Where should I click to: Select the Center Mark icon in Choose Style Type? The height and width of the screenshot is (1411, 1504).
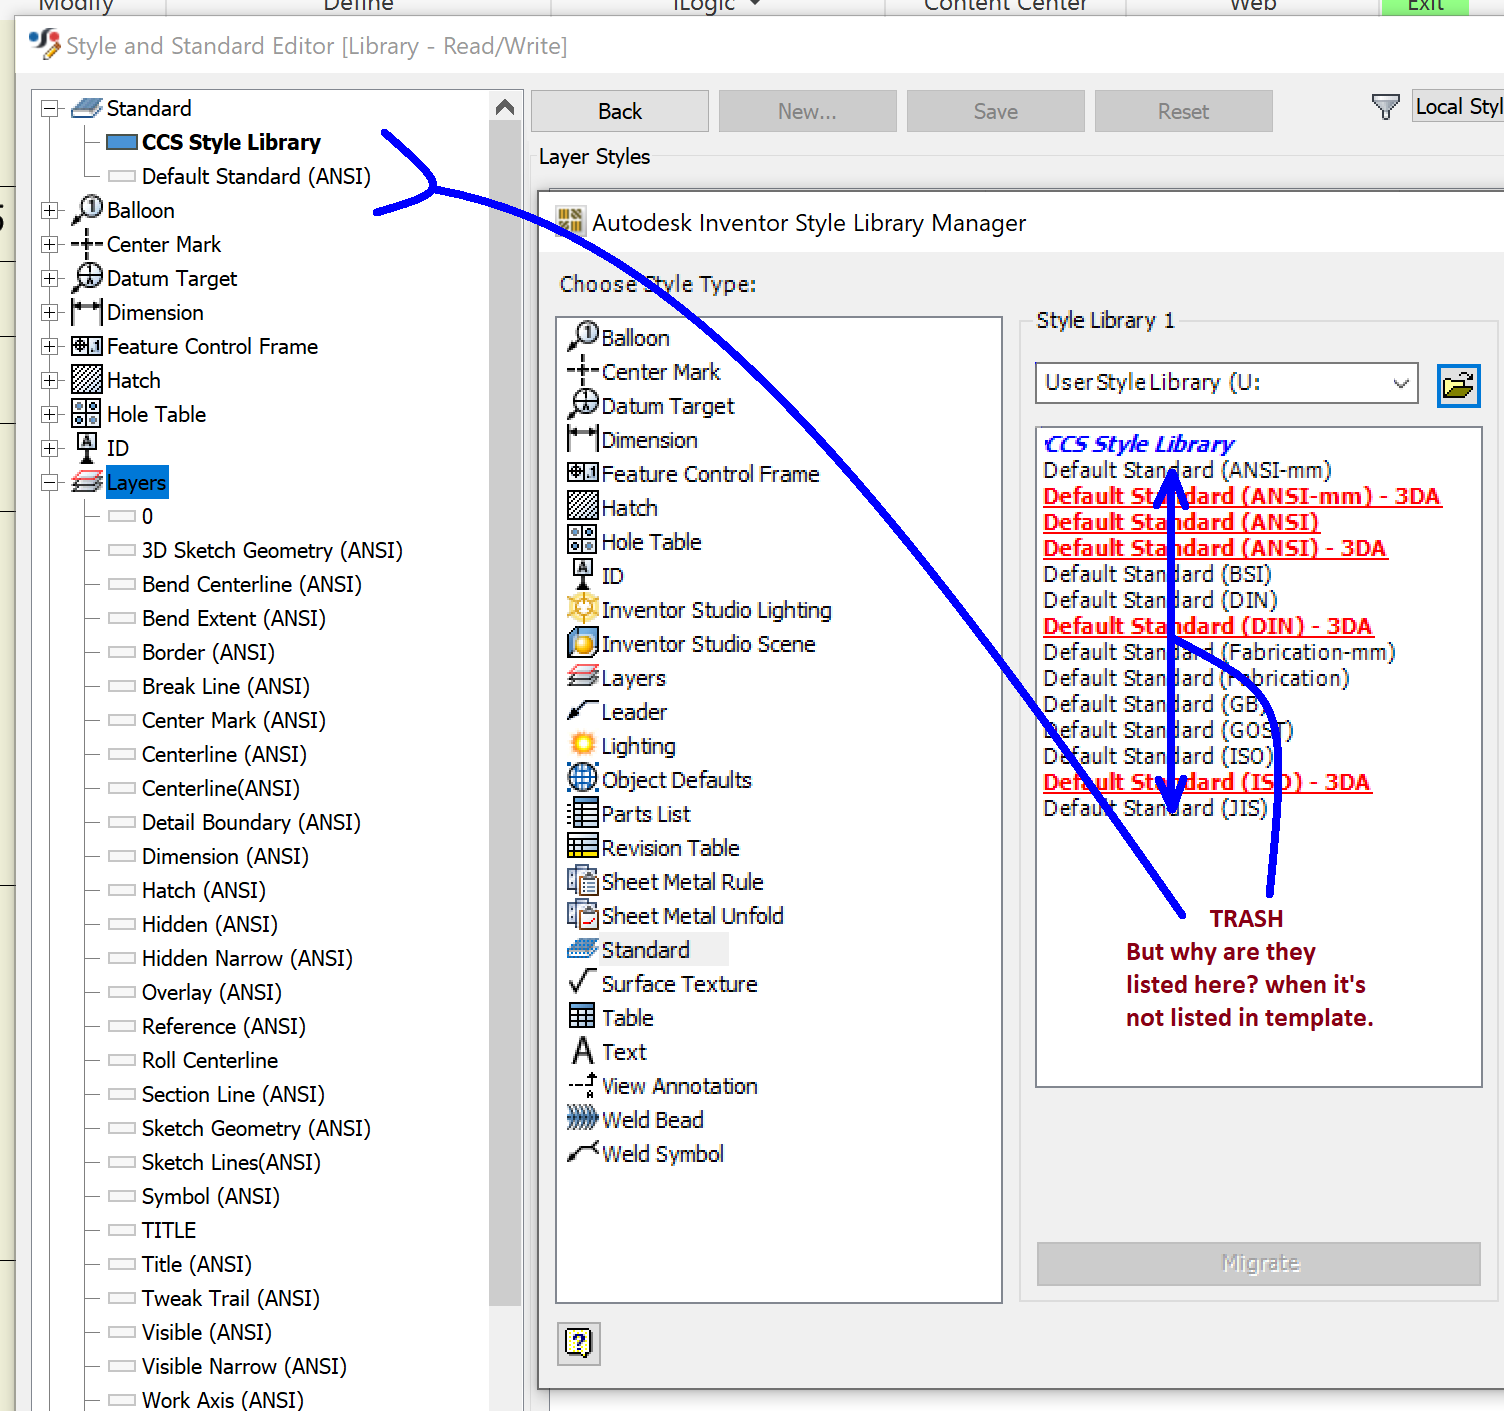[583, 371]
